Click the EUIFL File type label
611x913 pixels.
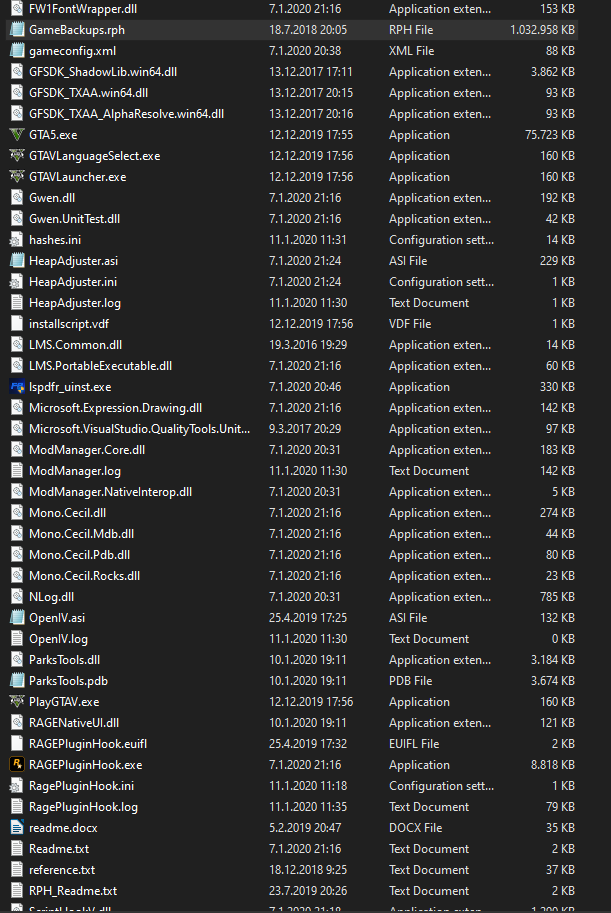(414, 744)
